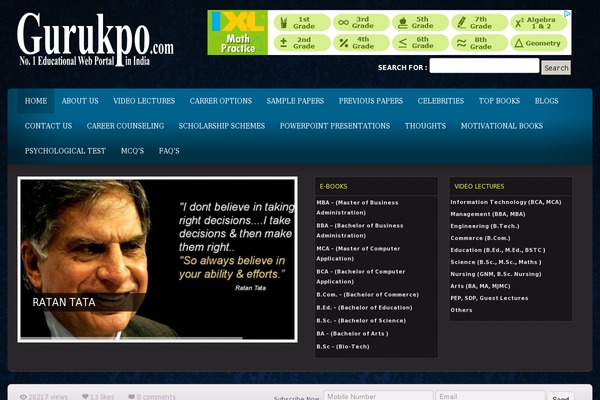Viewport: 600px width, 400px height.
Task: Open Psychological Test menu item
Action: click(x=65, y=151)
